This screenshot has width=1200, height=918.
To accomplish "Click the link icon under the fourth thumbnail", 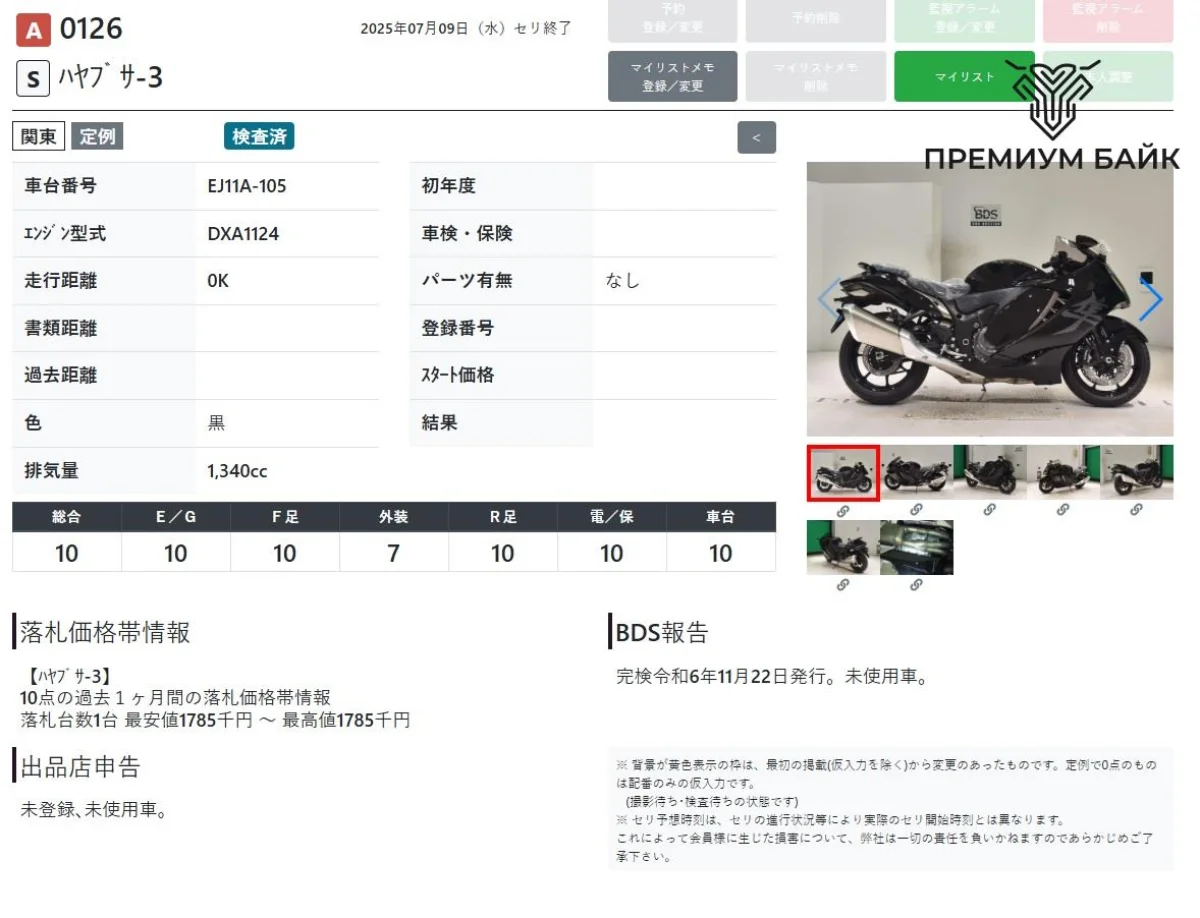I will [1062, 510].
